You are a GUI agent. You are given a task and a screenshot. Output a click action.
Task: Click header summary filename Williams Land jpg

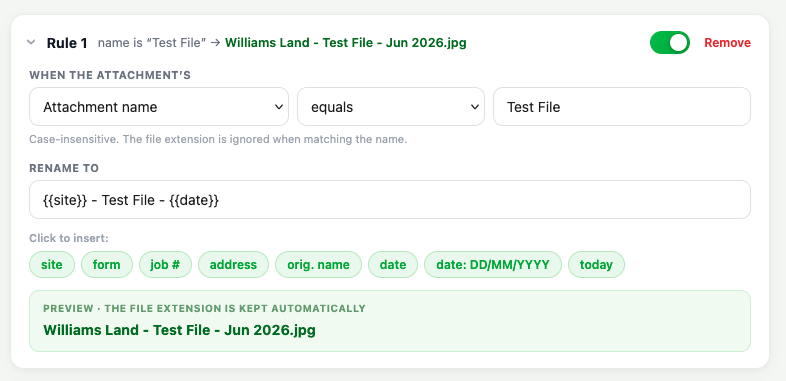pyautogui.click(x=346, y=43)
